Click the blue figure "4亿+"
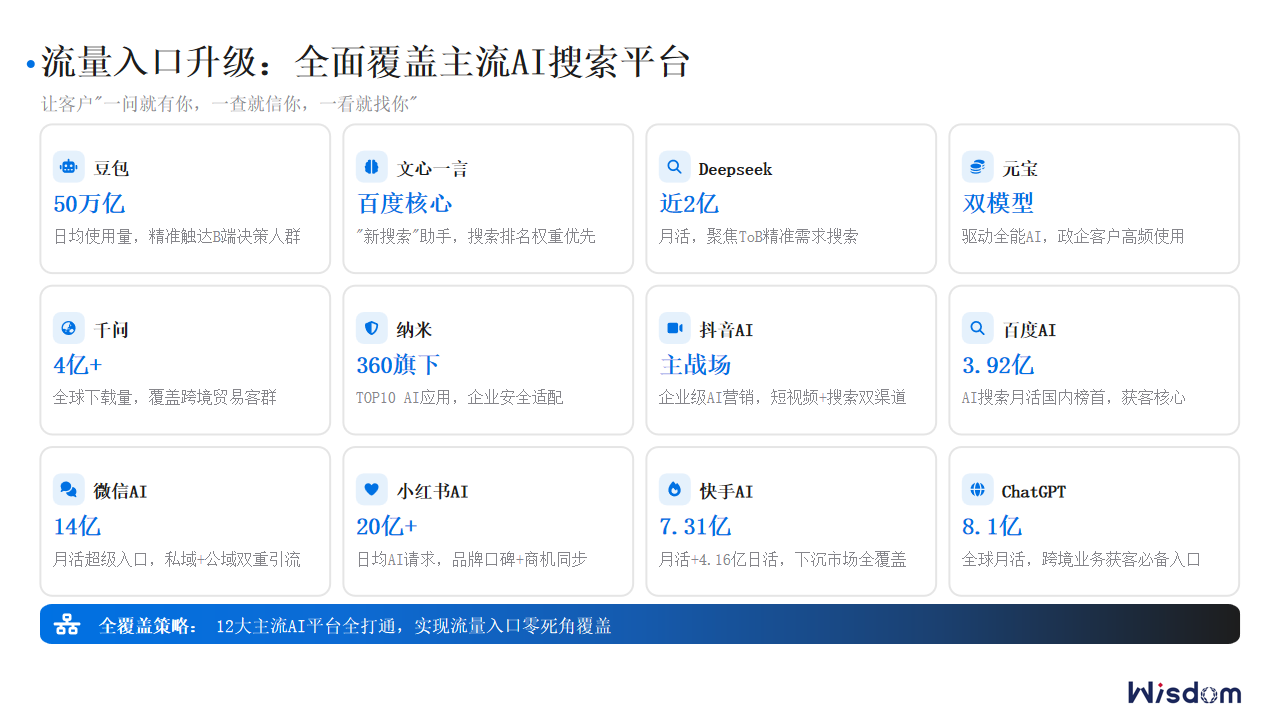 77,365
